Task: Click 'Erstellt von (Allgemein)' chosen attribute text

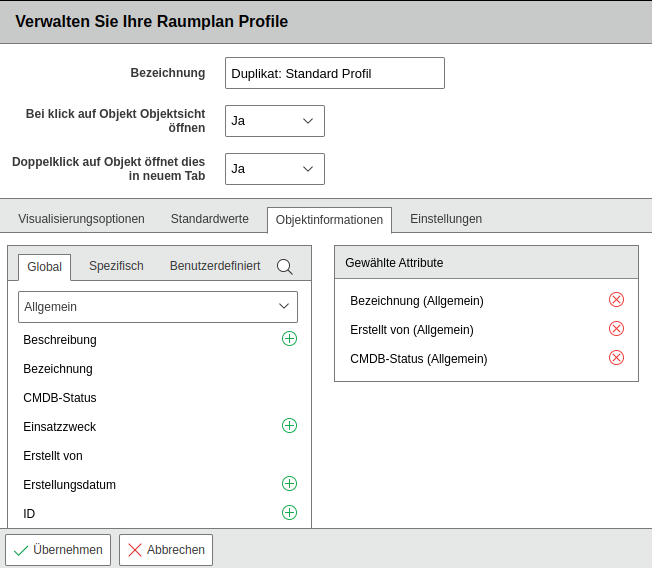Action: (412, 330)
